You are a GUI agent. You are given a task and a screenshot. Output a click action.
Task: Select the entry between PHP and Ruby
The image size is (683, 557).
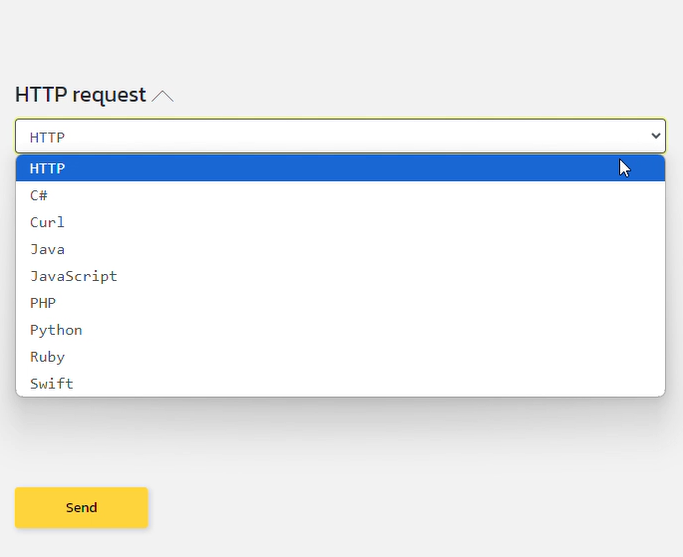[340, 330]
